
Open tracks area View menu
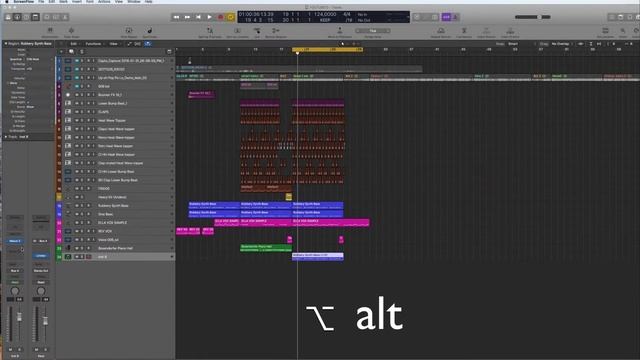tap(114, 44)
